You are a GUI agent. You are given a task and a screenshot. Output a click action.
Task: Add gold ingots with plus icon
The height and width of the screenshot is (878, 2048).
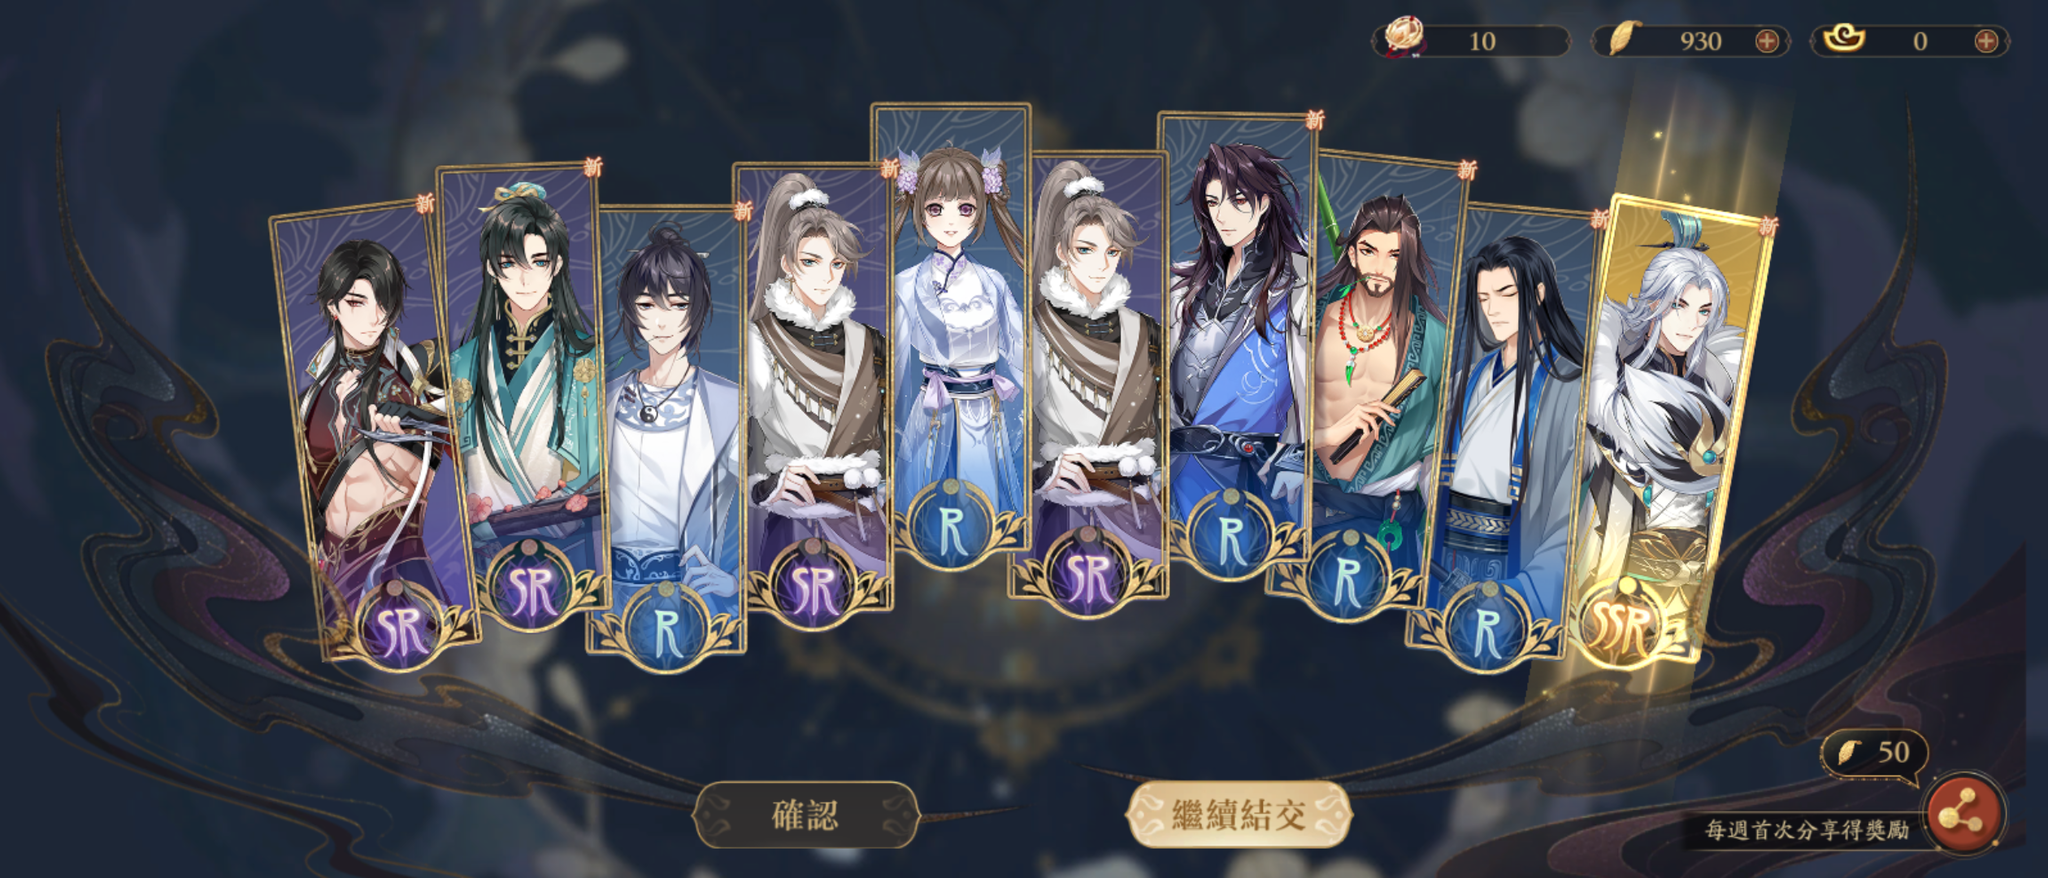click(x=1986, y=41)
